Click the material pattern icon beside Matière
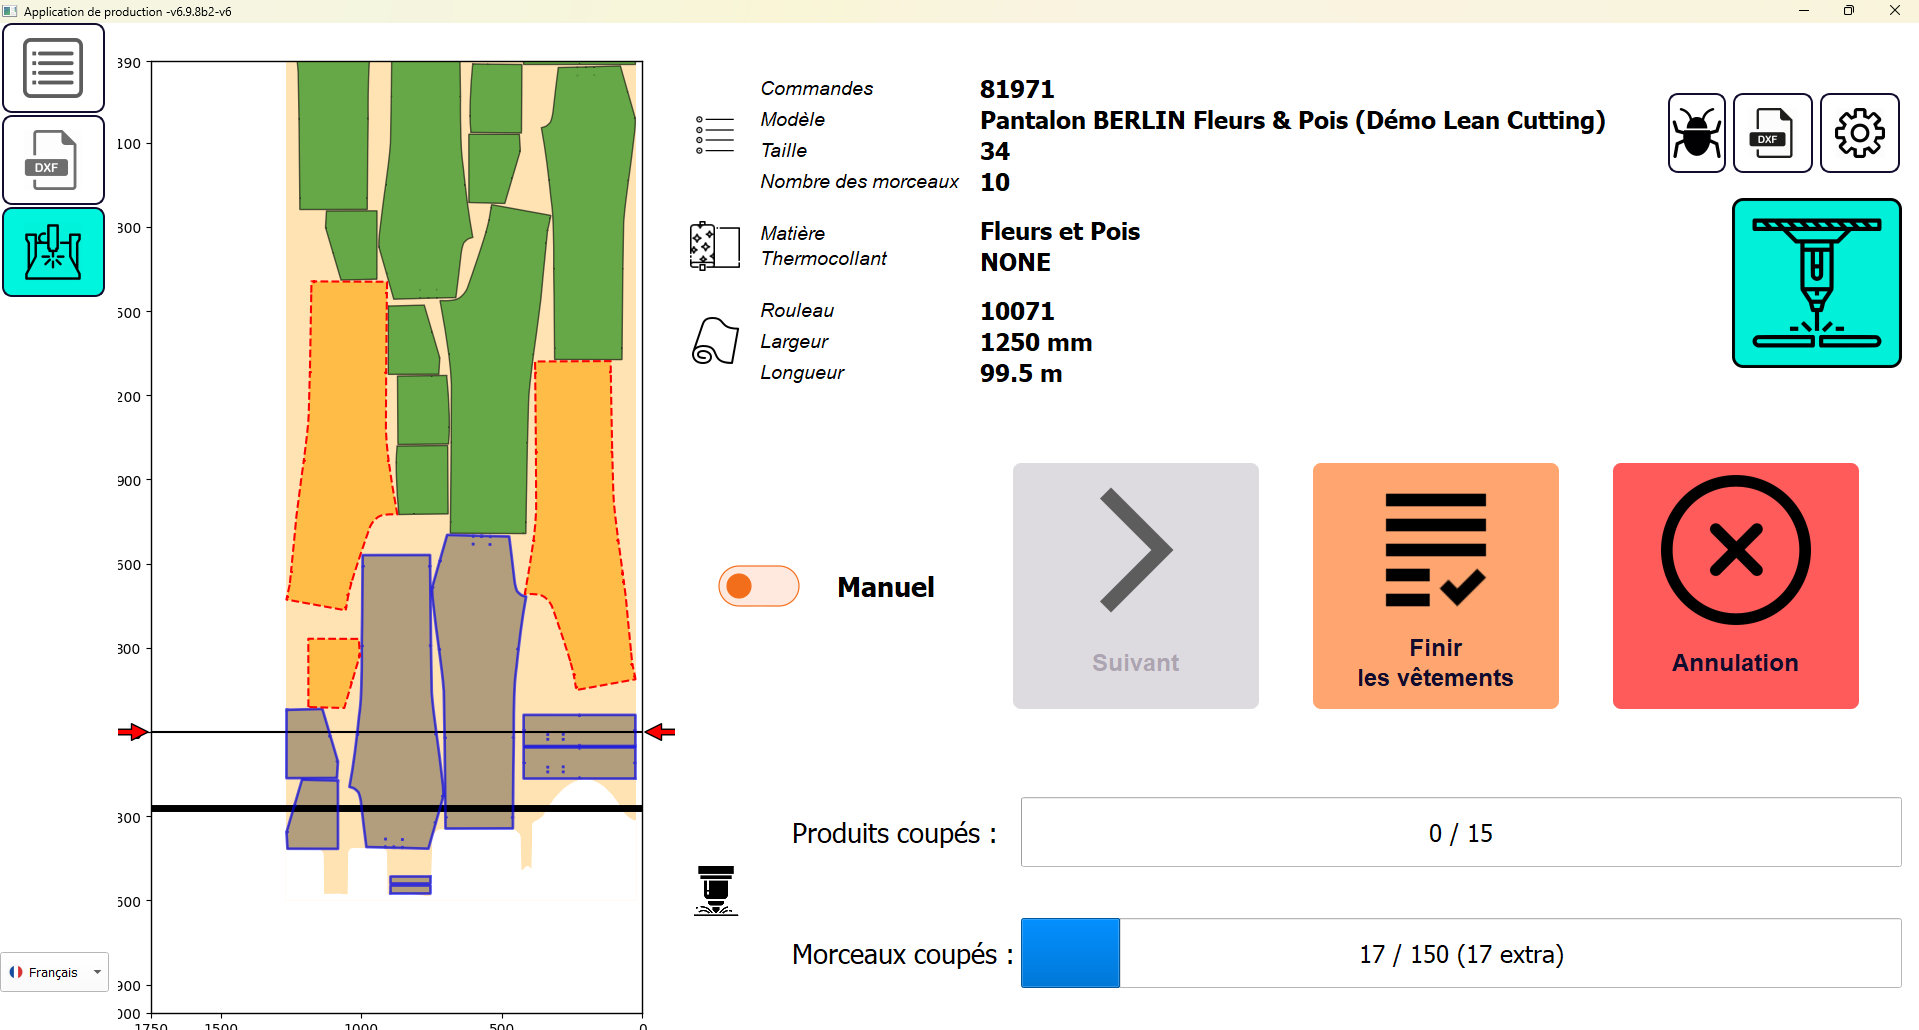 tap(714, 246)
